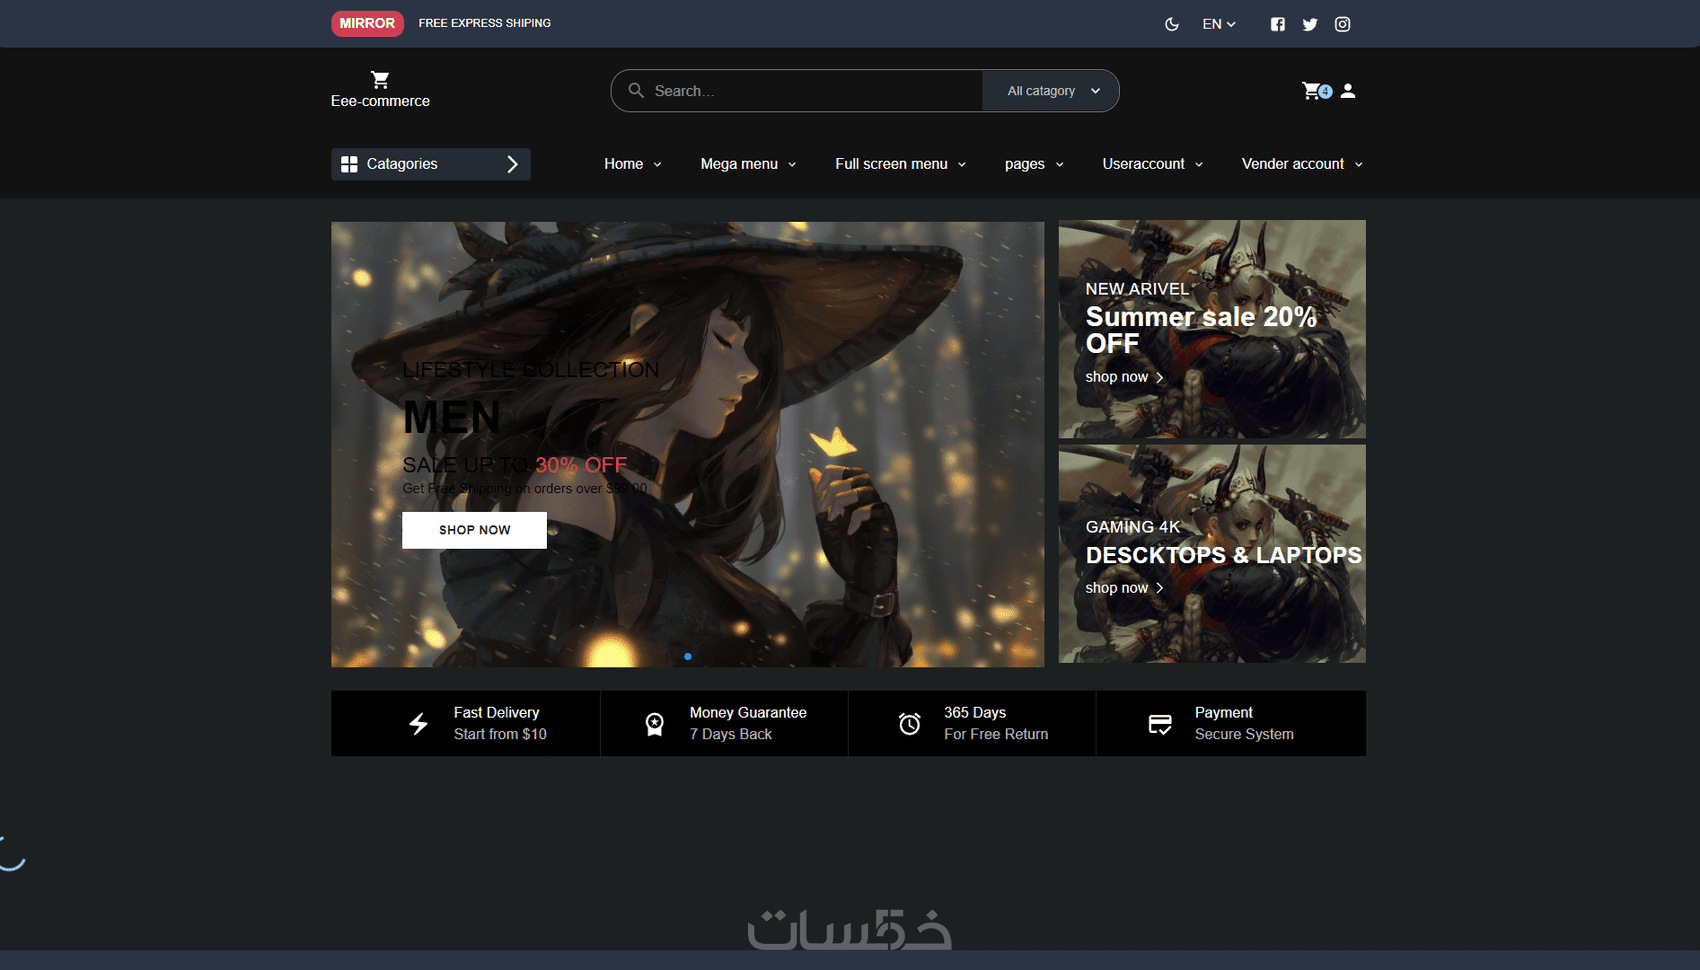Image resolution: width=1700 pixels, height=970 pixels.
Task: Click the "Secure System" text
Action: point(1244,734)
